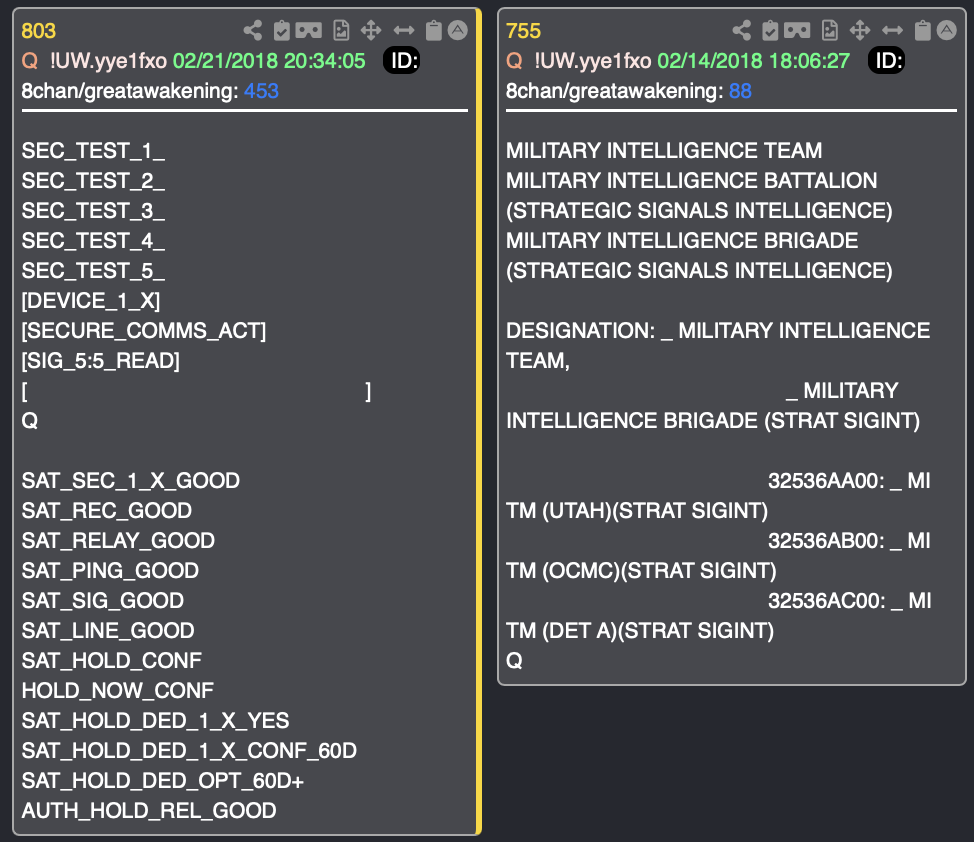Click the line SAT_HOLD_CONF
Image resolution: width=974 pixels, height=842 pixels.
point(112,661)
